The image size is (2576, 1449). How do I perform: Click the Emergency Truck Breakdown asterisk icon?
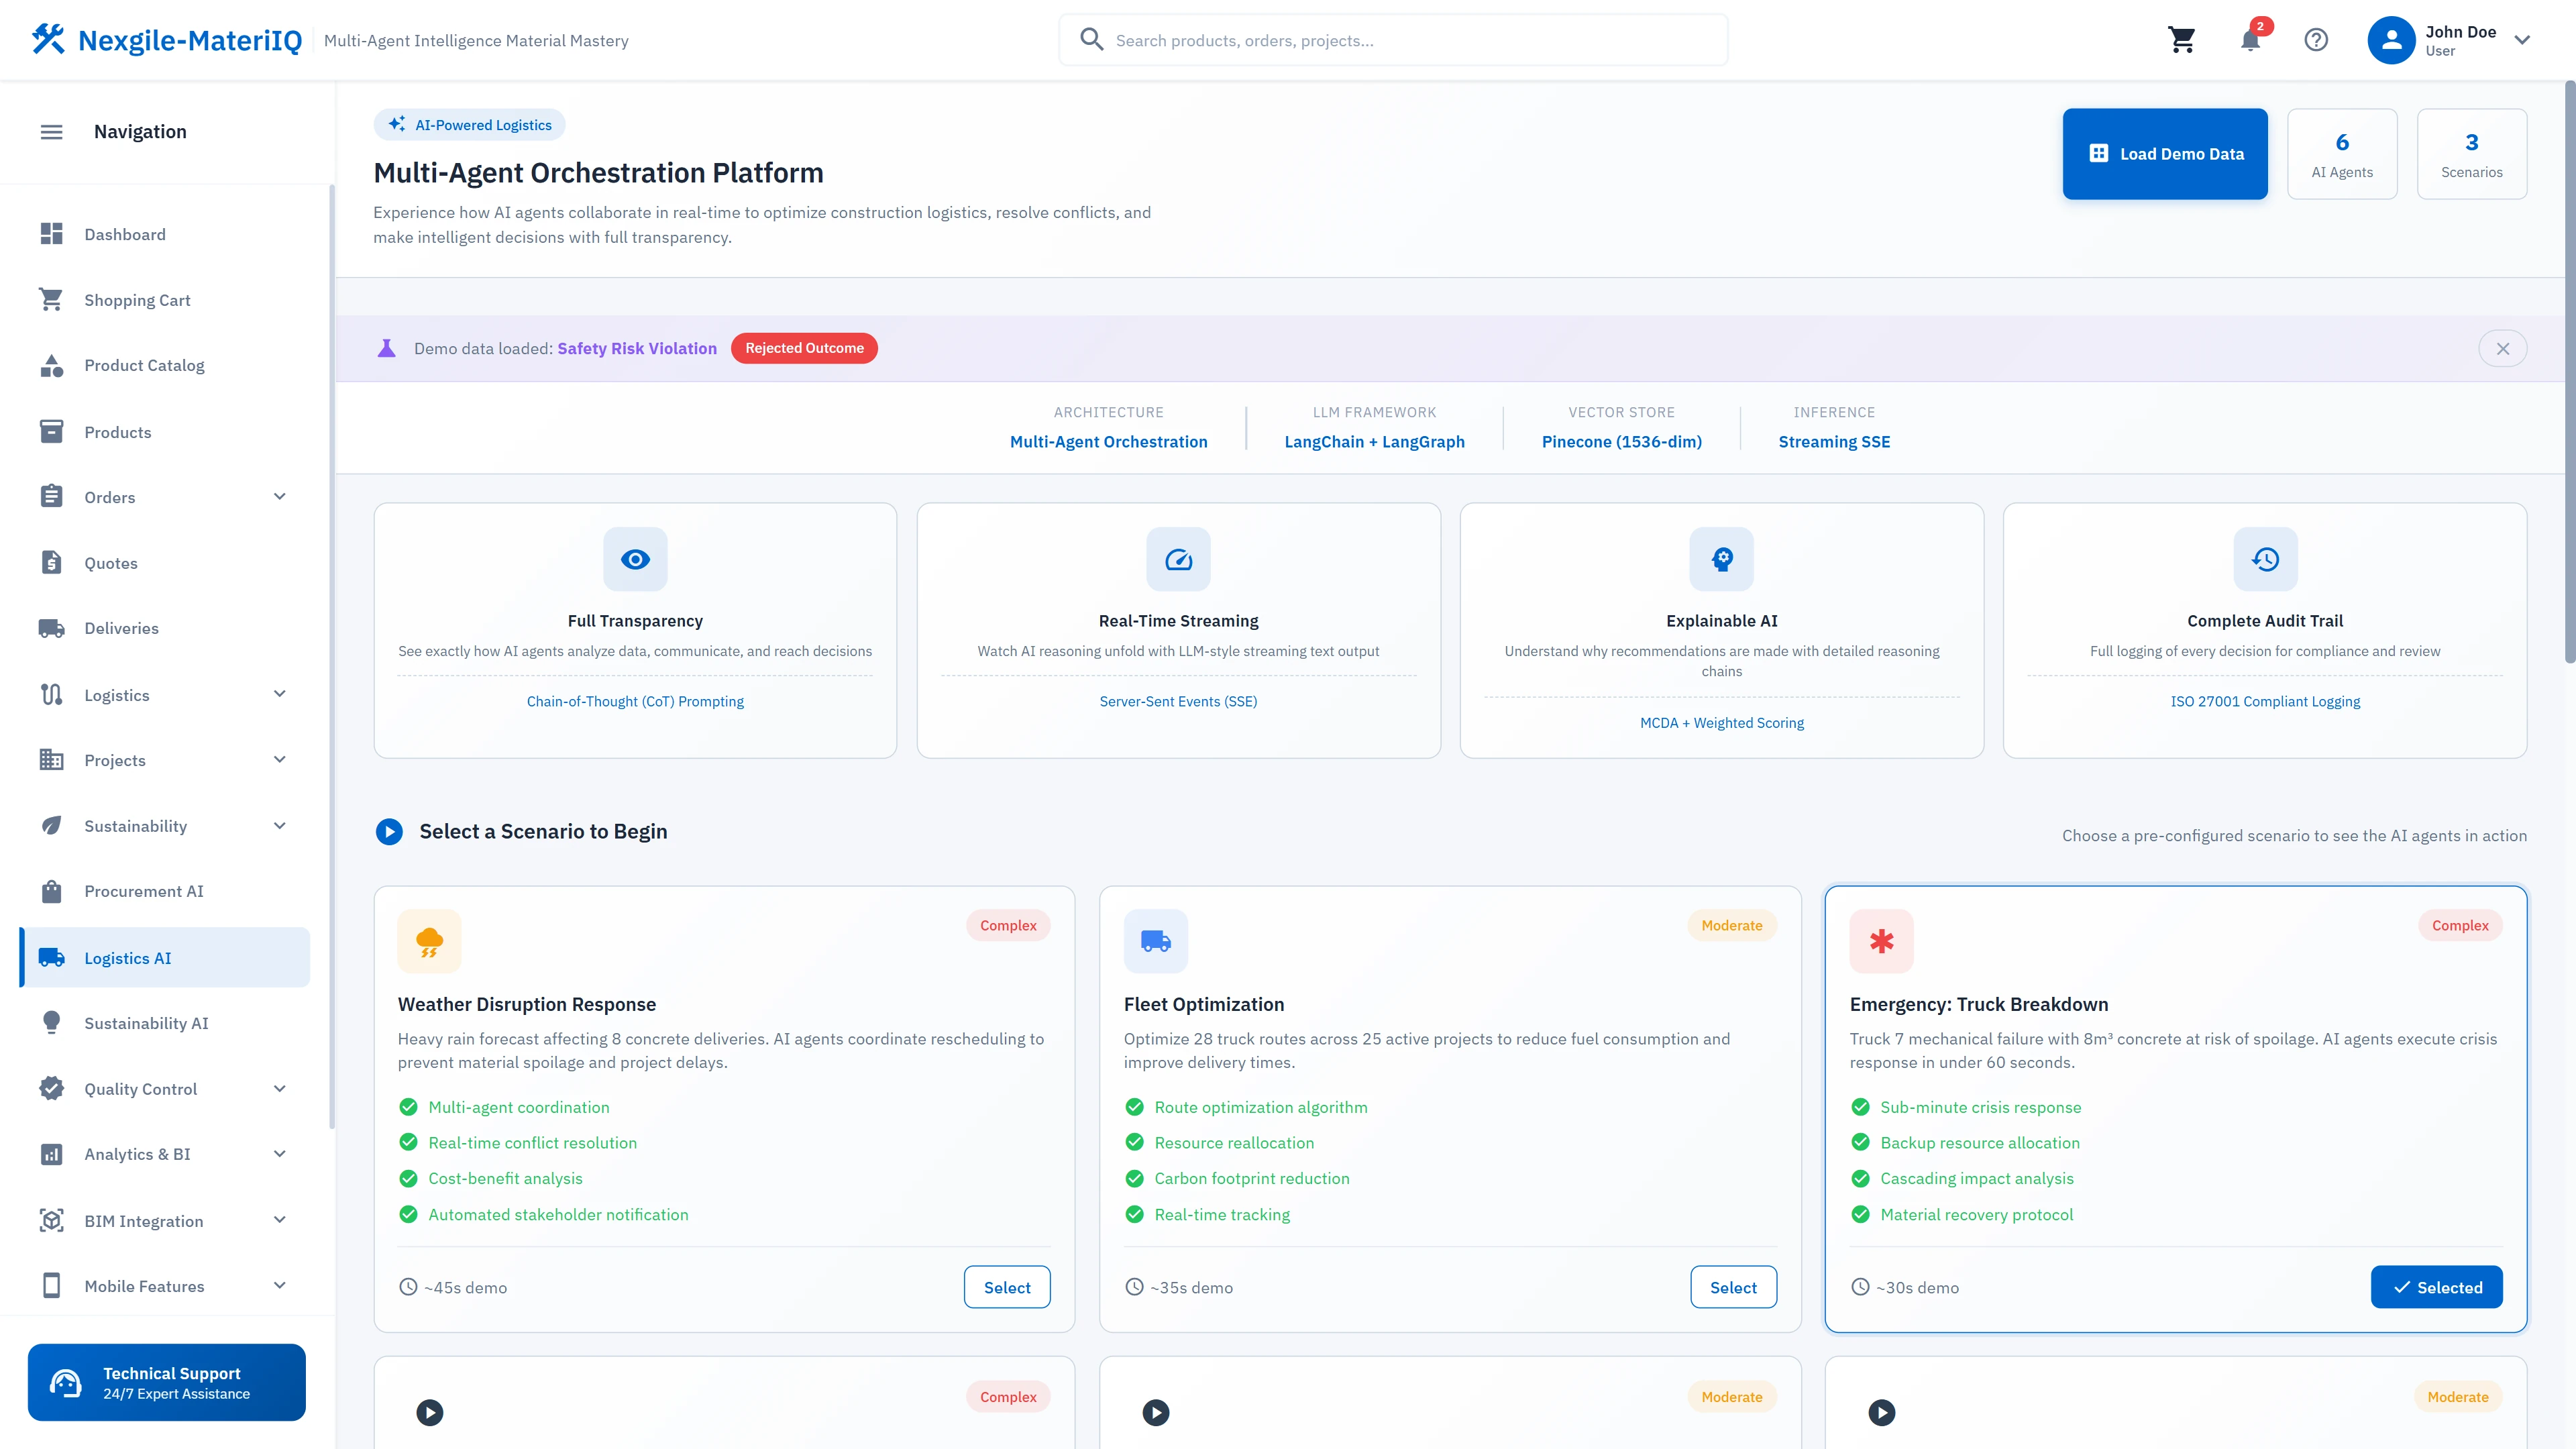(1881, 941)
